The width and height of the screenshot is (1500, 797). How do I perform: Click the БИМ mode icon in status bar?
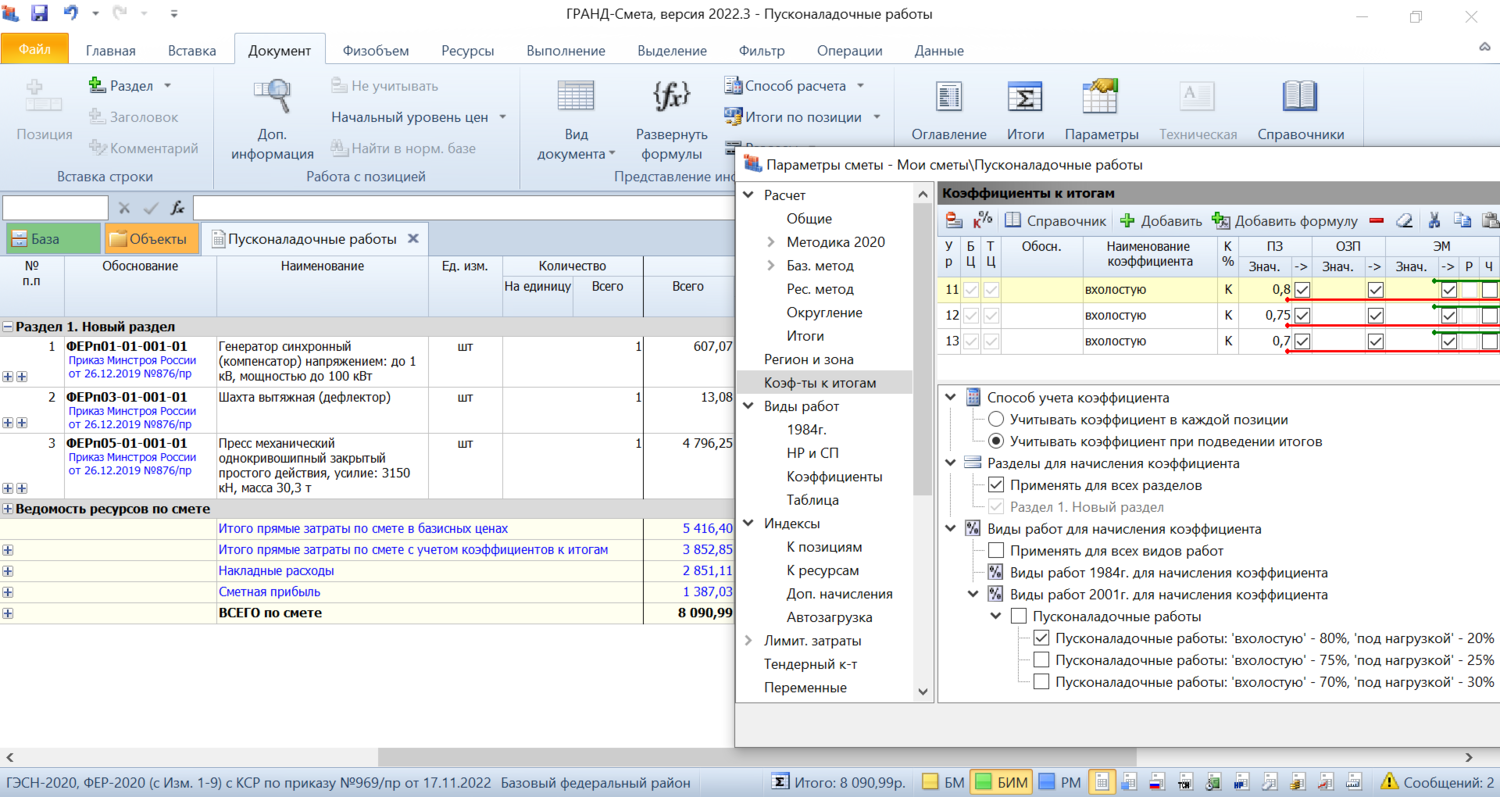[983, 782]
